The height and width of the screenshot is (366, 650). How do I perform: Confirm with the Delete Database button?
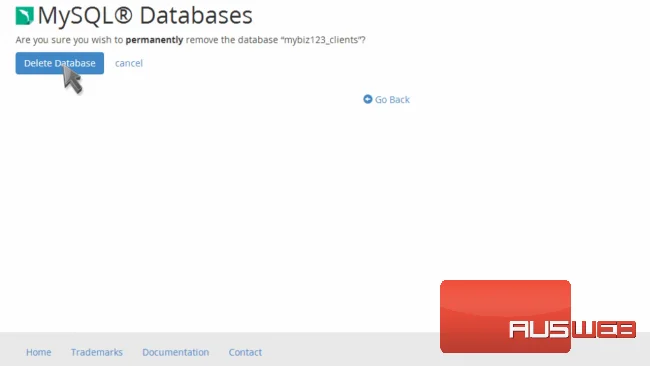click(x=60, y=63)
